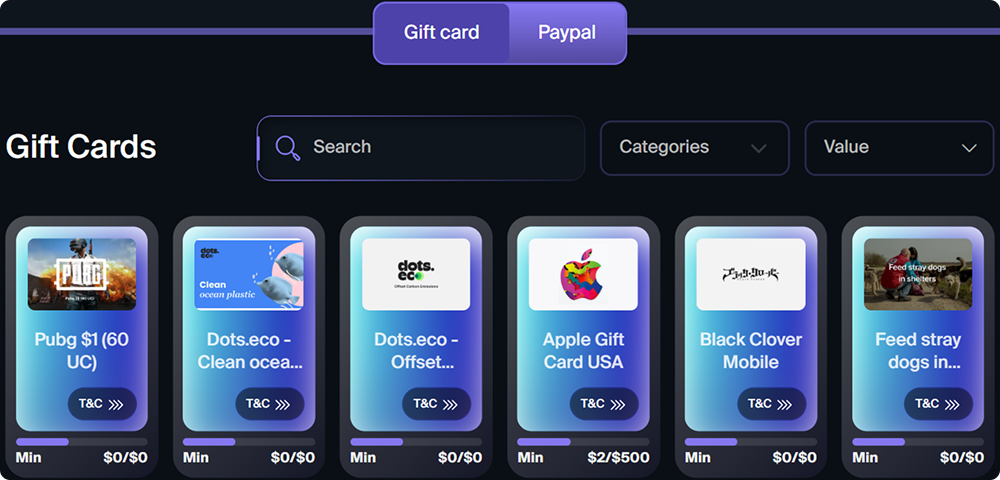This screenshot has width=1000, height=480.
Task: Click the Value dropdown chevron arrow
Action: pos(969,149)
